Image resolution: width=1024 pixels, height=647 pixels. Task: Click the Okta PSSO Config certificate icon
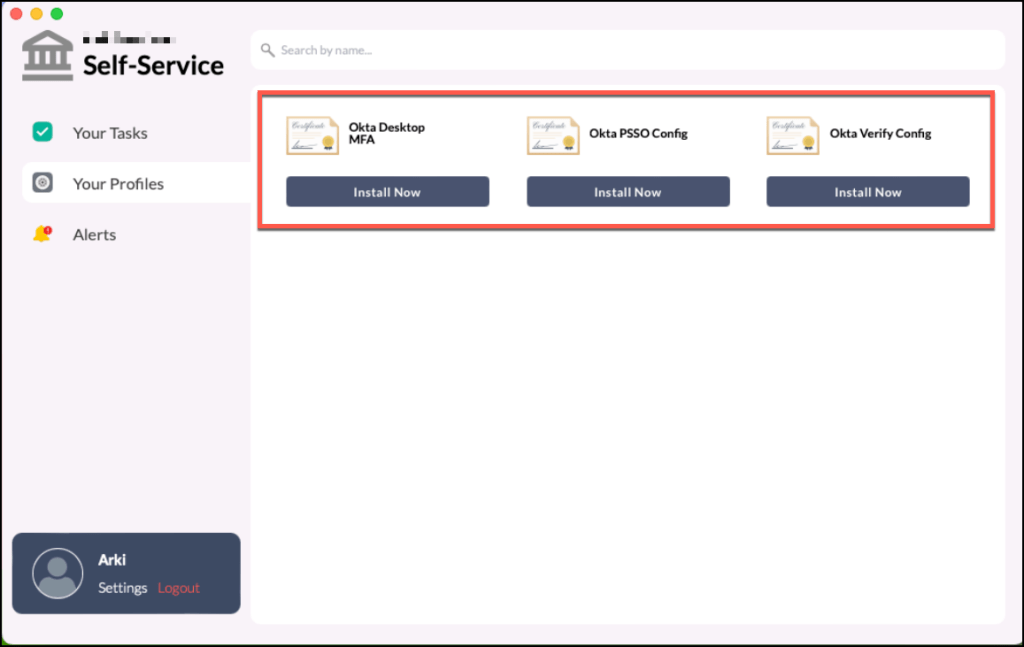click(553, 135)
